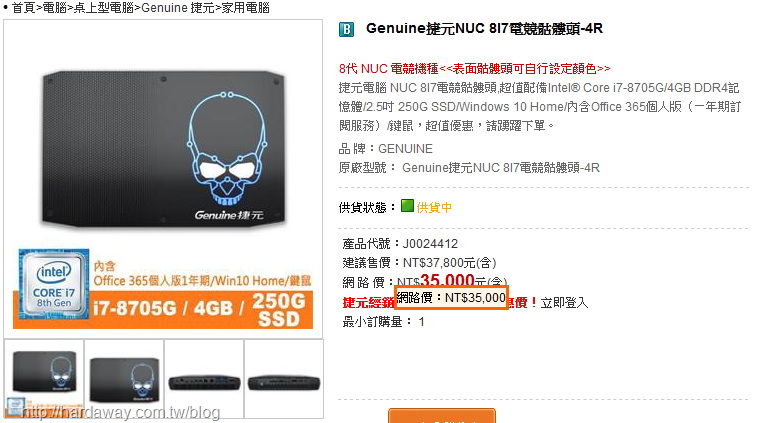Image resolution: width=777 pixels, height=423 pixels.
Task: Open 首頁 breadcrumb link
Action: tap(24, 8)
